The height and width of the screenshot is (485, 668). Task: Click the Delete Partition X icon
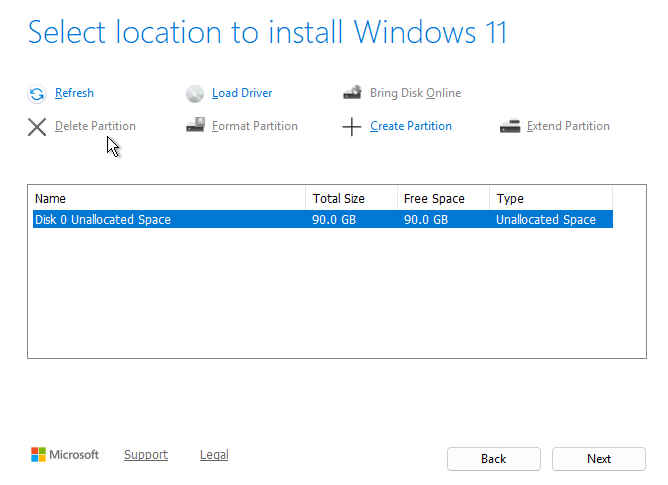37,127
